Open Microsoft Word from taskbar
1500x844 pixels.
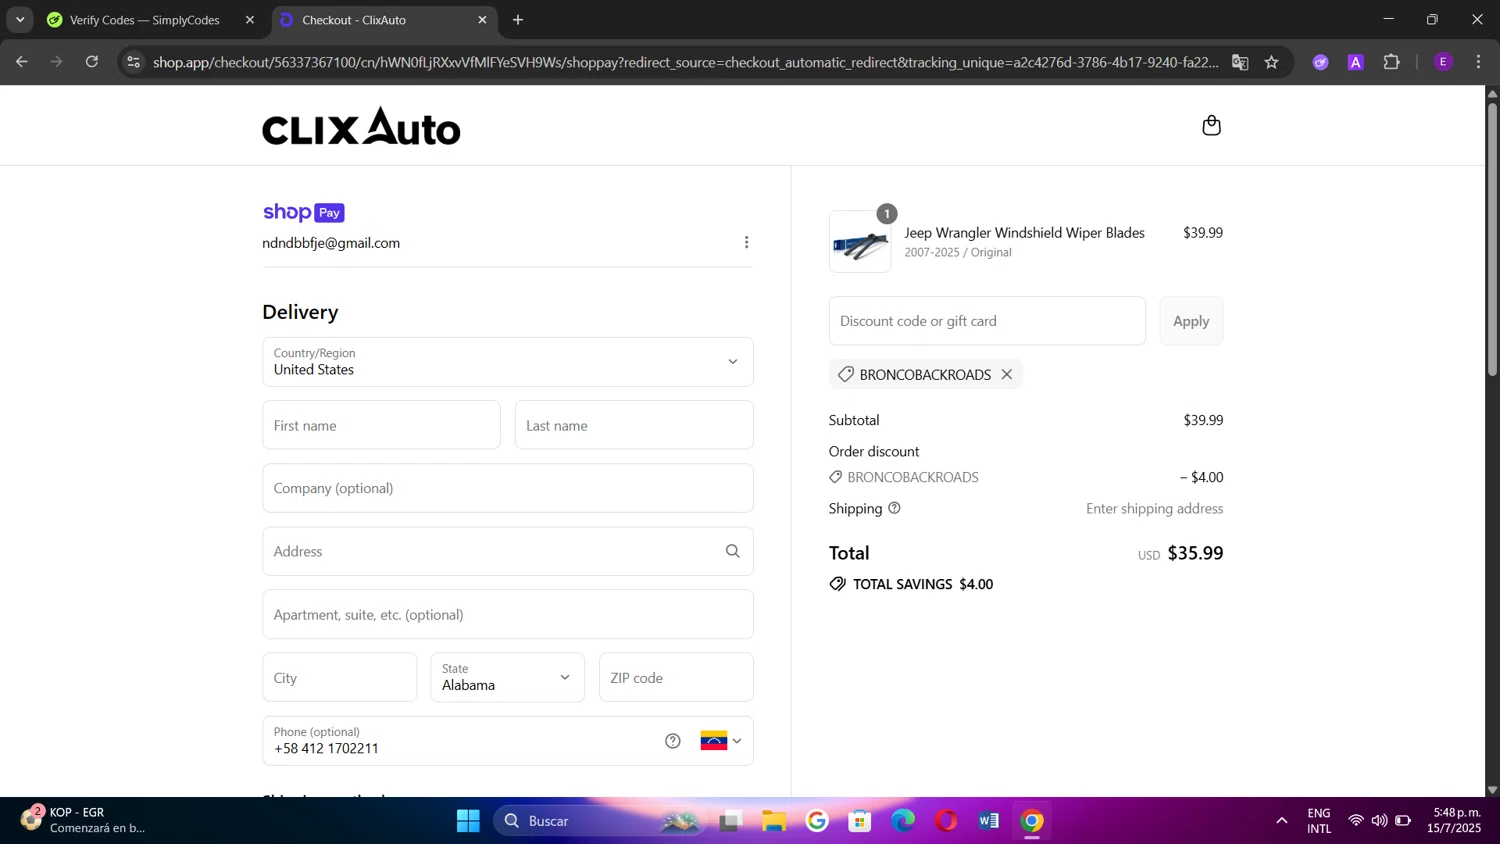point(989,821)
